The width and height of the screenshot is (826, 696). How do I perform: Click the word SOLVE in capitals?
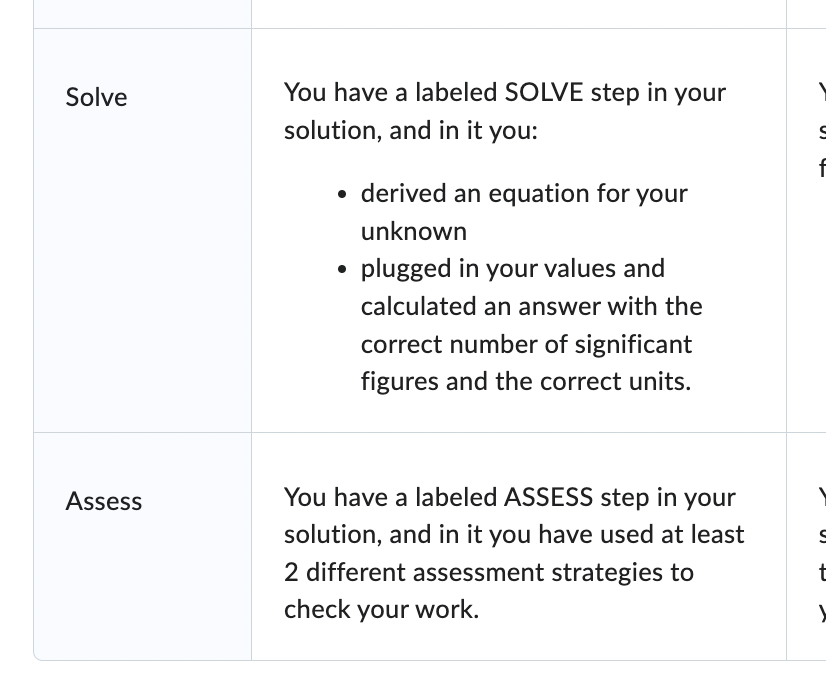[x=544, y=92]
